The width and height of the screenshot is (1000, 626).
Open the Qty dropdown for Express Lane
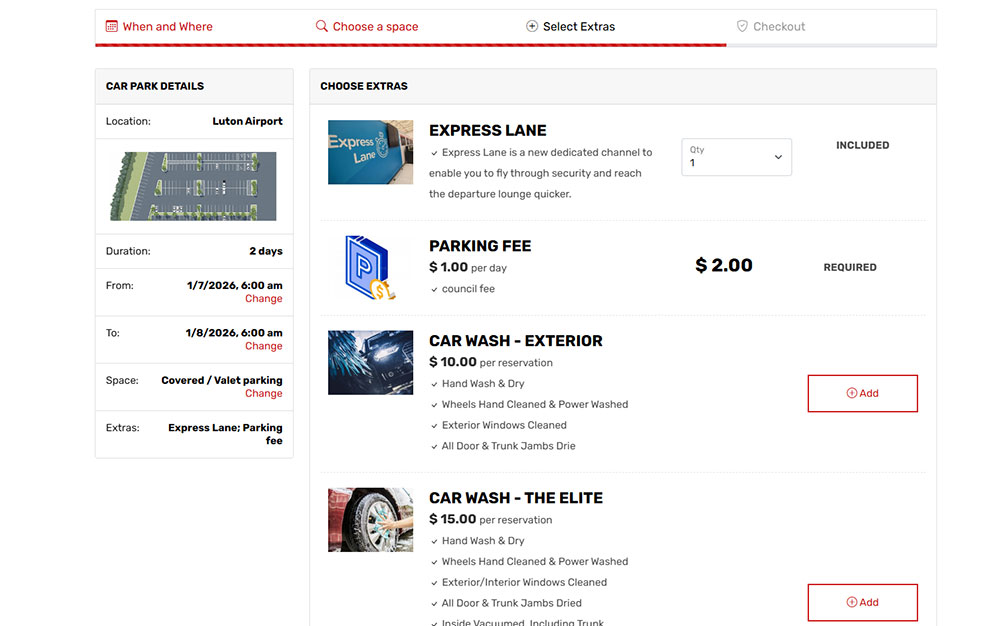tap(736, 157)
